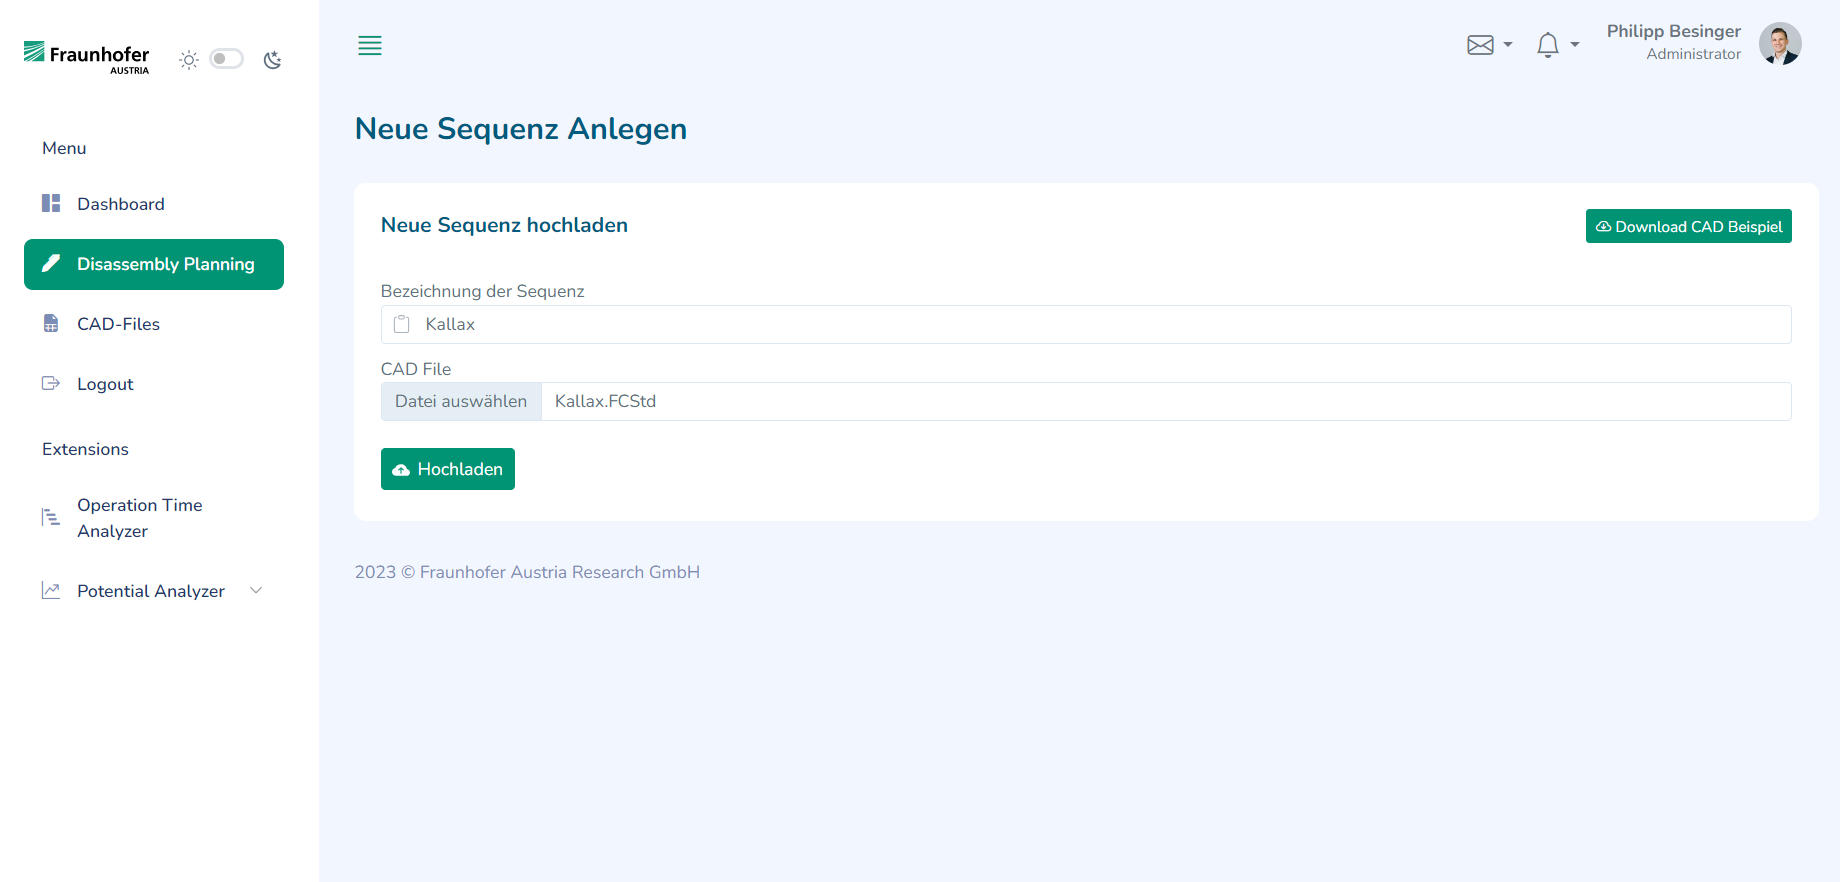Click the Philipp Besinger user name
This screenshot has width=1840, height=882.
click(x=1673, y=31)
